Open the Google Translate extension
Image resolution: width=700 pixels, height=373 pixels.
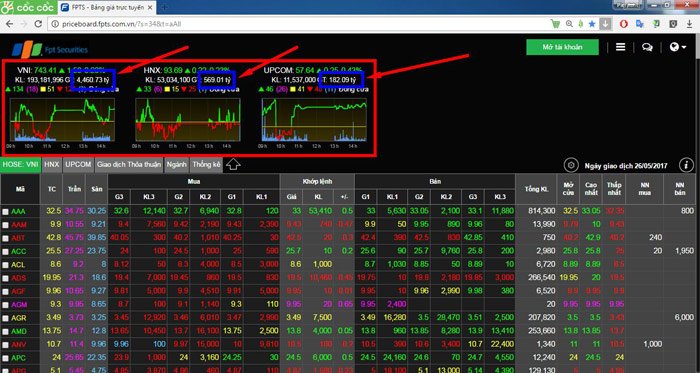[640, 24]
